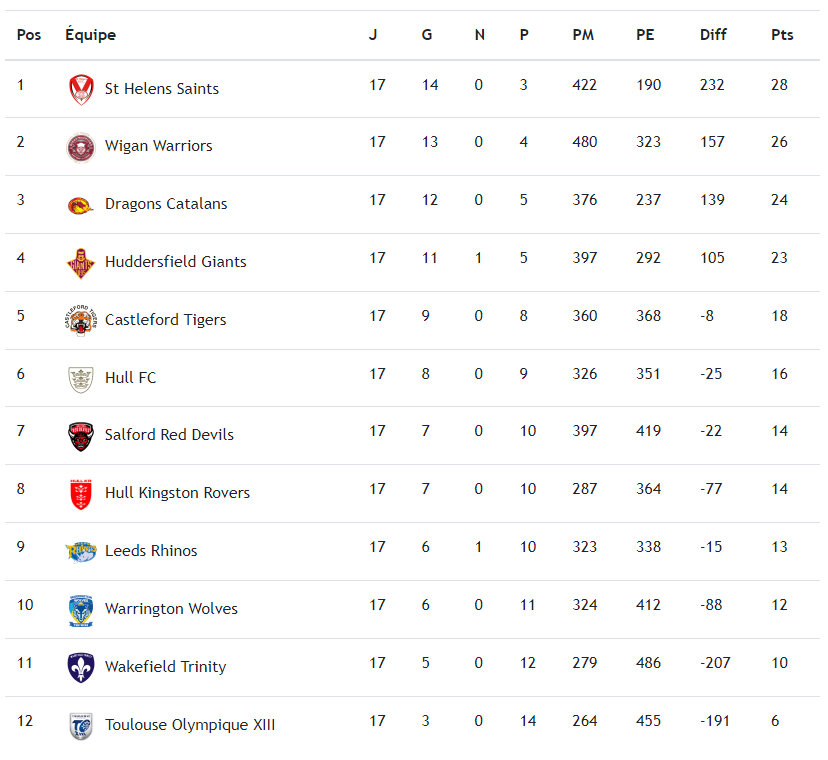Click the Wakefield Trinity club logo
The width and height of the screenshot is (828, 760).
81,667
